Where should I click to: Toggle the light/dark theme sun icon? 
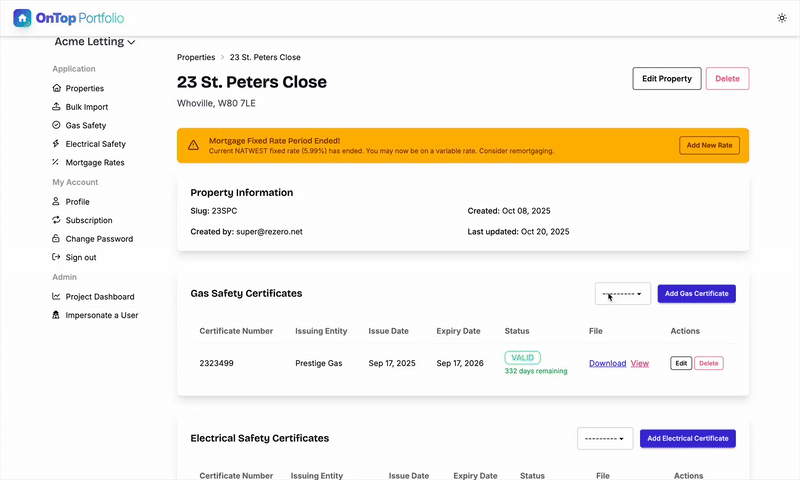pos(782,18)
